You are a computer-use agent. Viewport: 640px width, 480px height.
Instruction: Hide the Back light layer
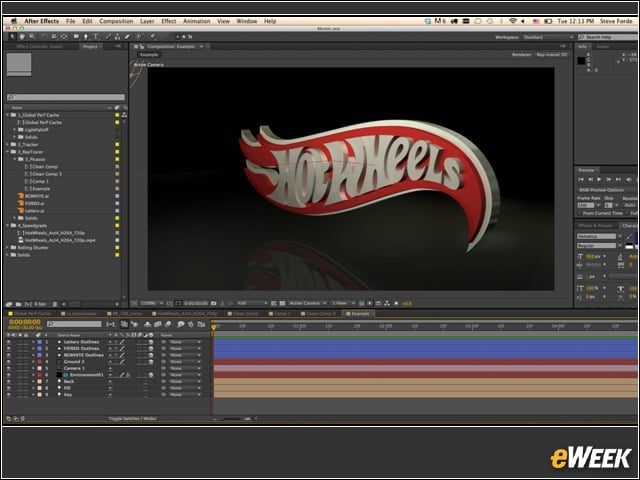tap(9, 381)
